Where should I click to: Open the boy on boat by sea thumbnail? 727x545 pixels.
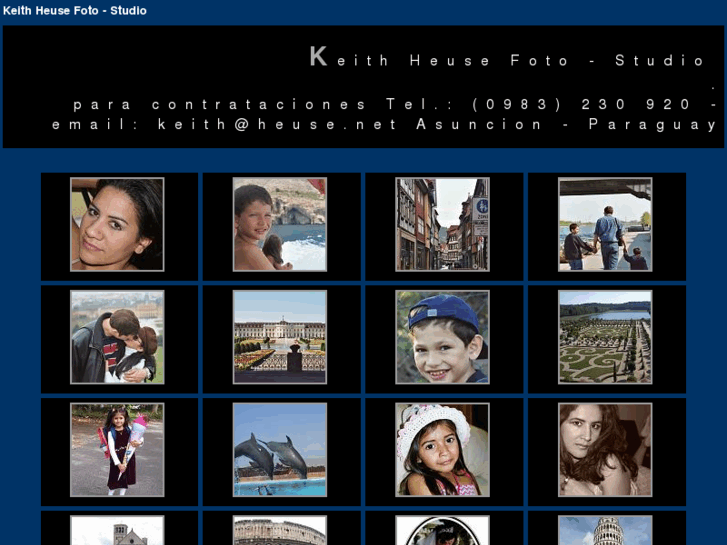[x=280, y=224]
